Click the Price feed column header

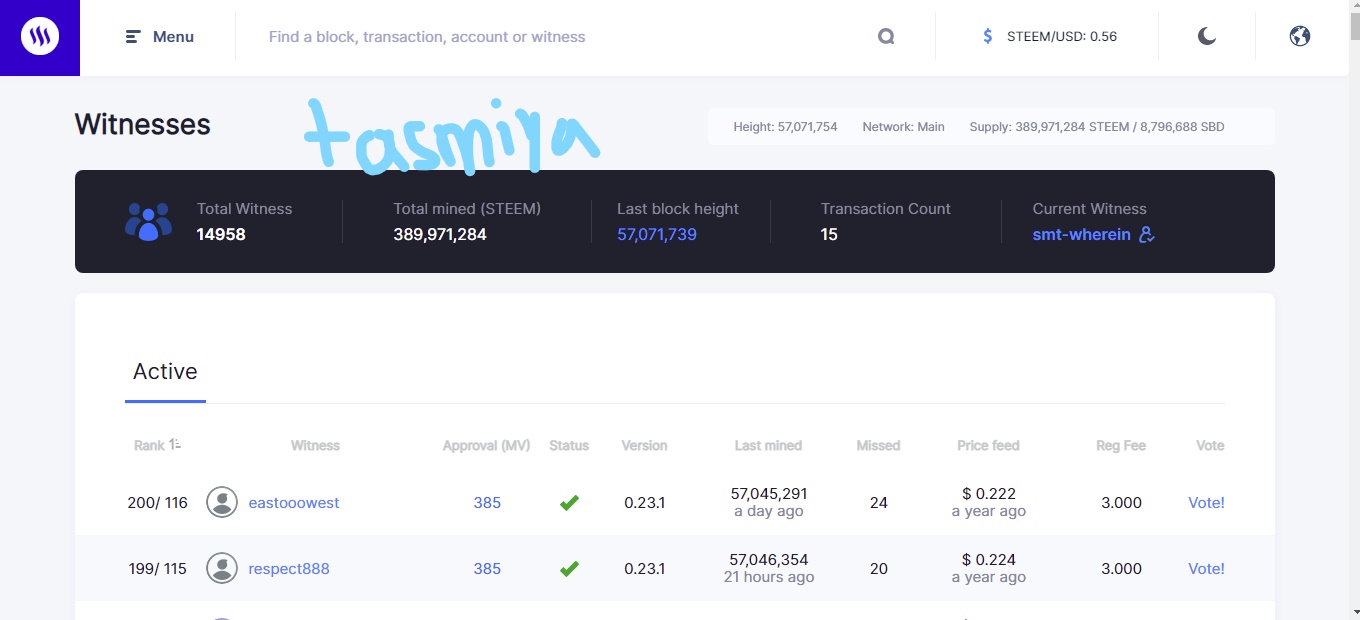988,446
